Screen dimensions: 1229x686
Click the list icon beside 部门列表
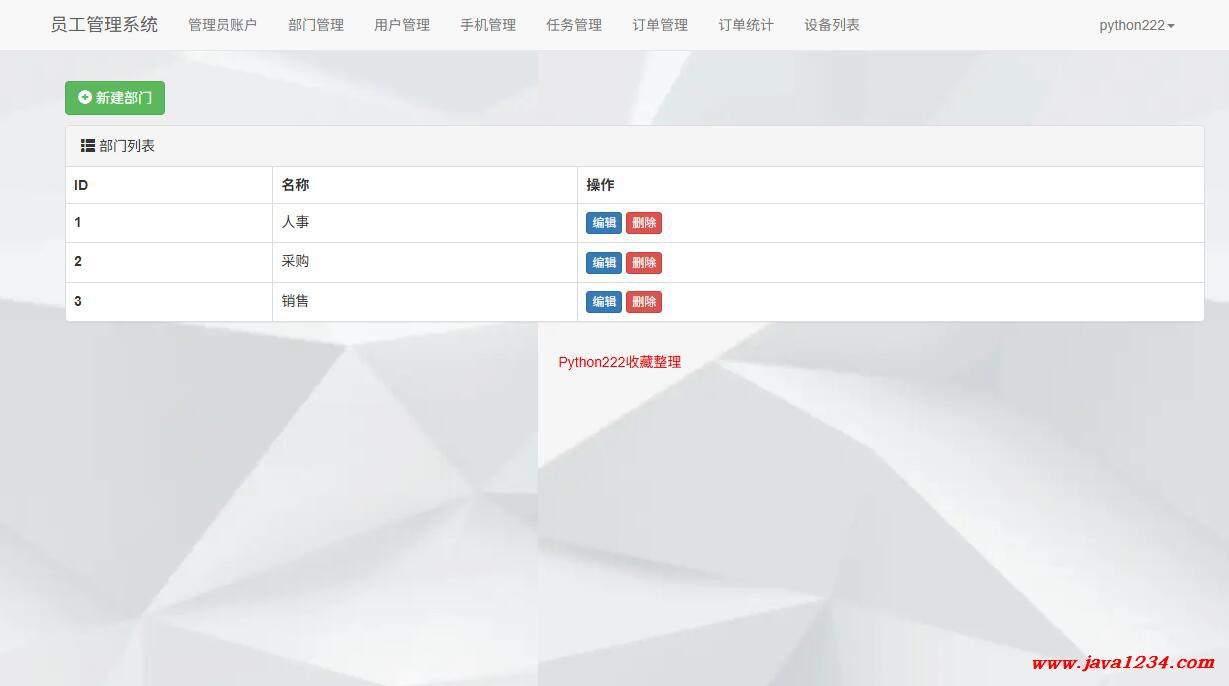pyautogui.click(x=88, y=146)
